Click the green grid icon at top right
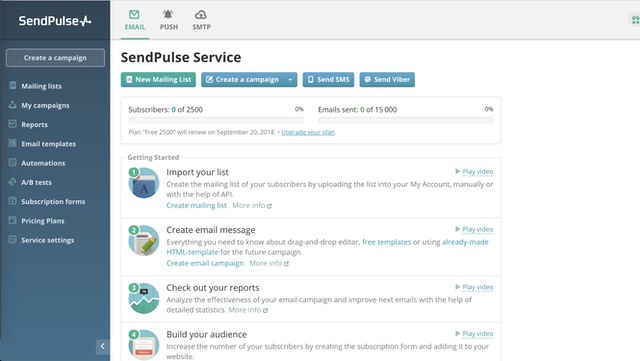Screen dimensions: 640x361 tap(635, 20)
